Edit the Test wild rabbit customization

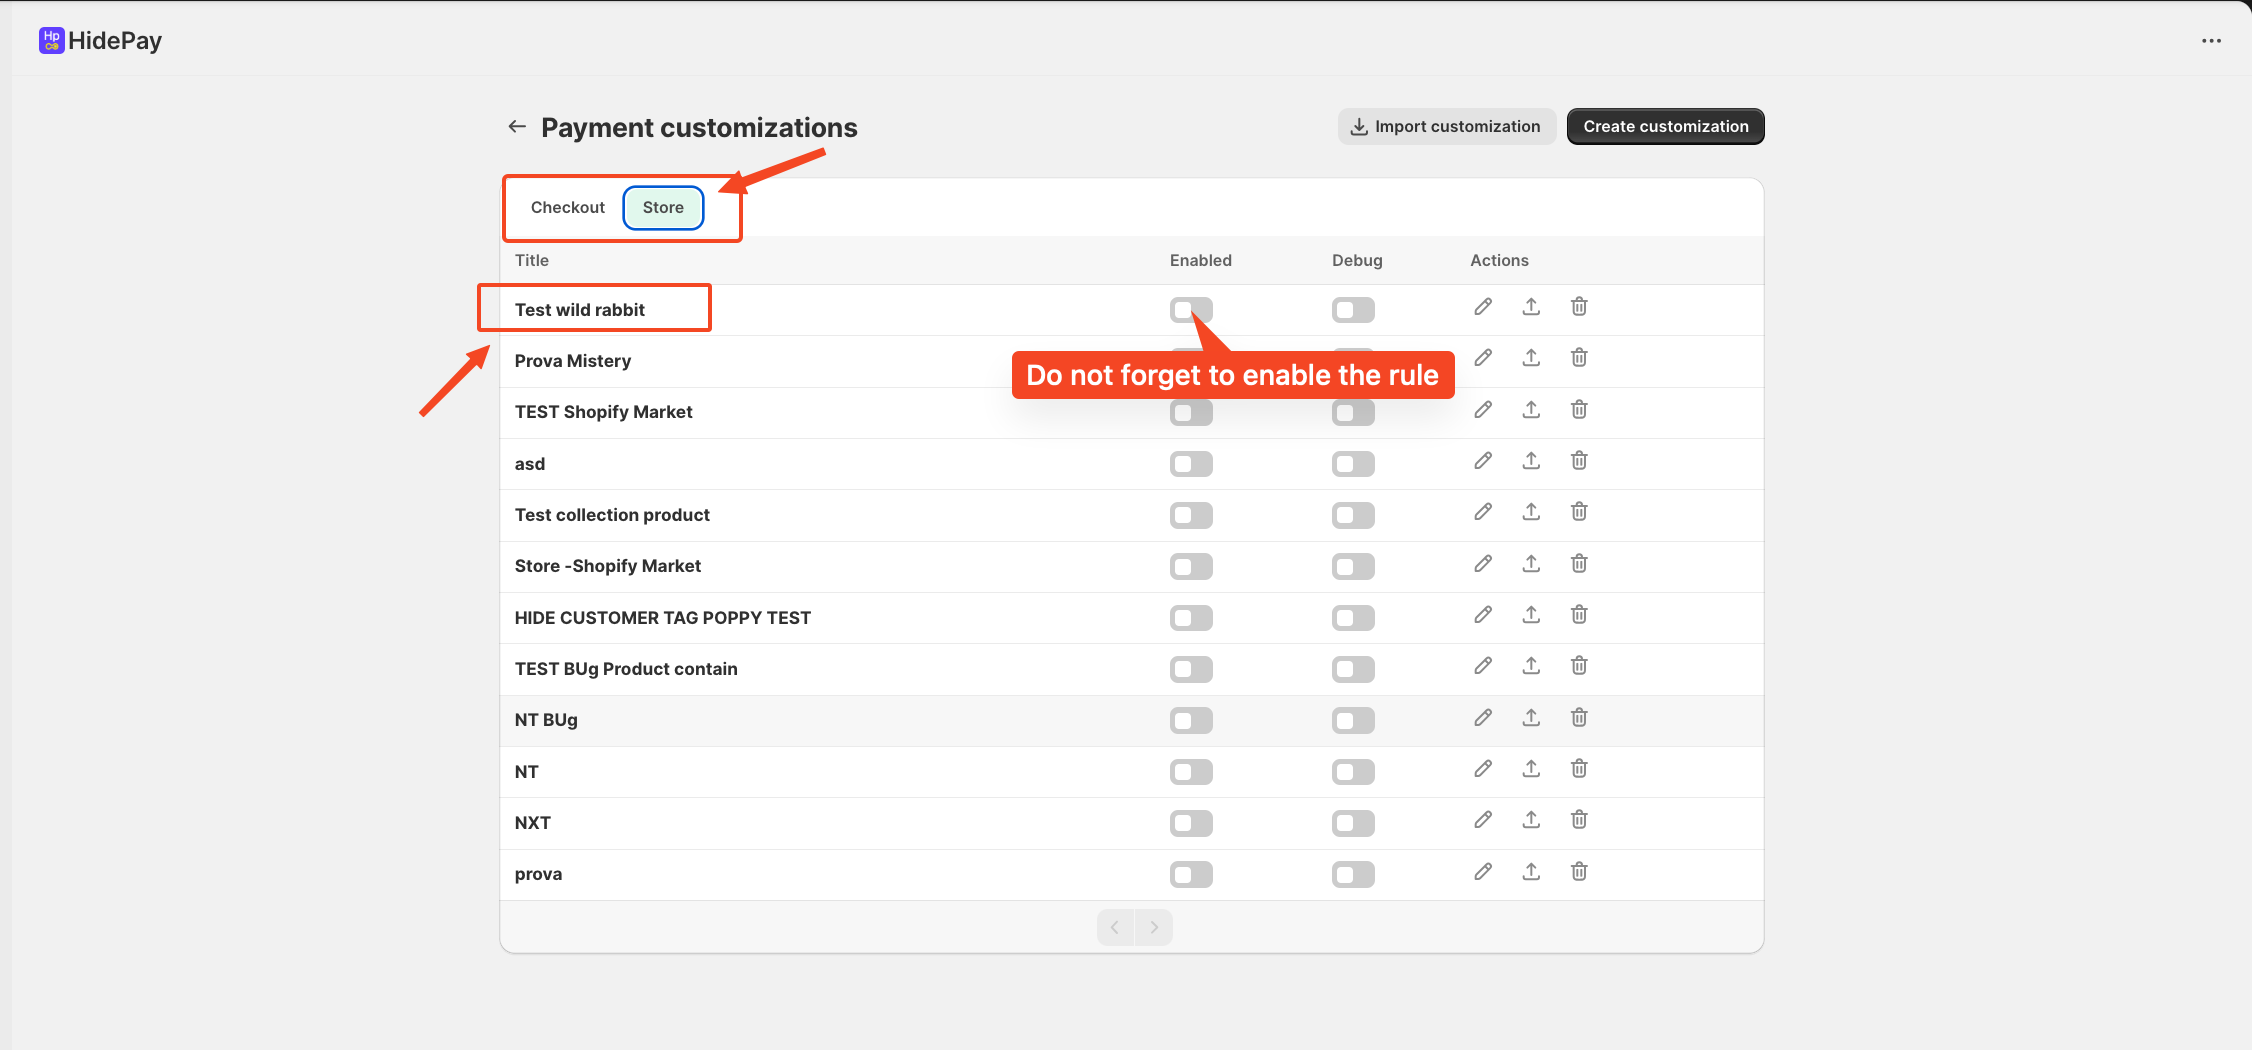(1483, 307)
